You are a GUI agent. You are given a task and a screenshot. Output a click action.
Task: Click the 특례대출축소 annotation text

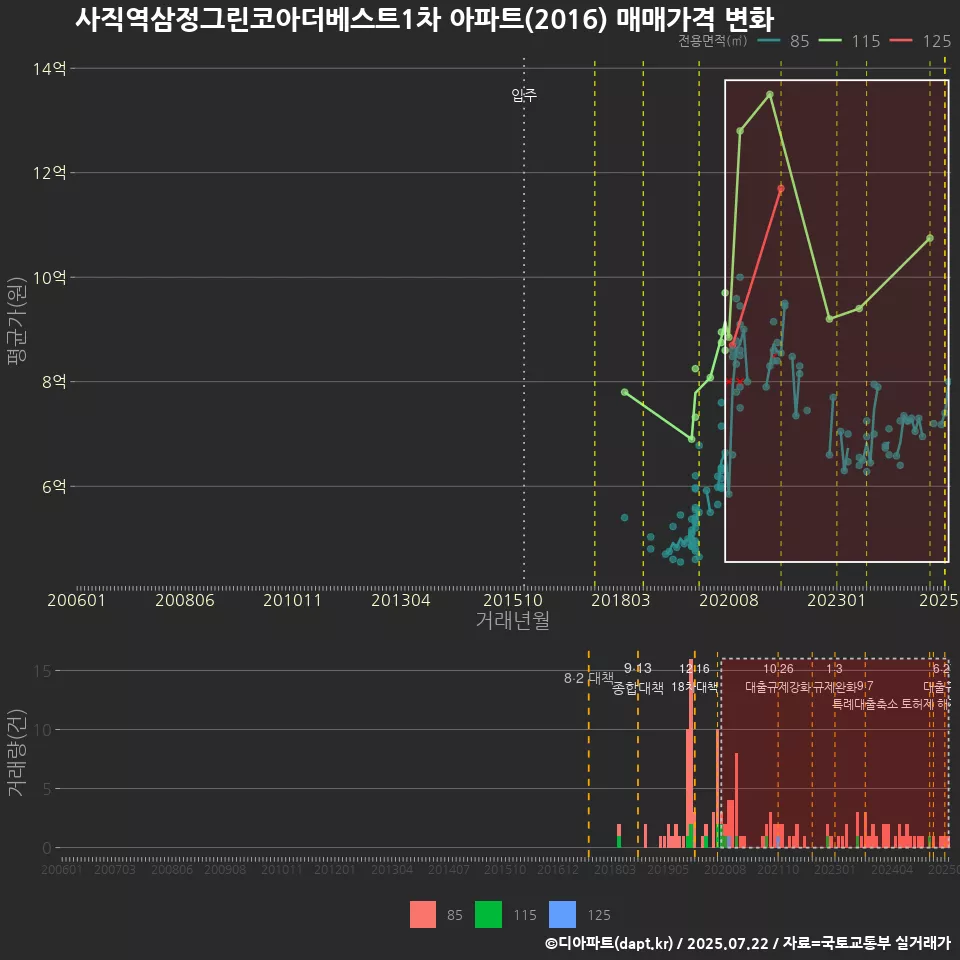coord(865,704)
